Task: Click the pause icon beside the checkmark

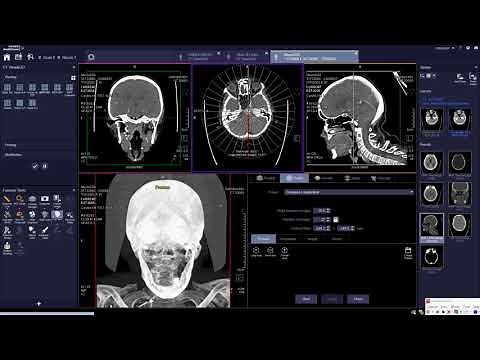Action: (45, 166)
